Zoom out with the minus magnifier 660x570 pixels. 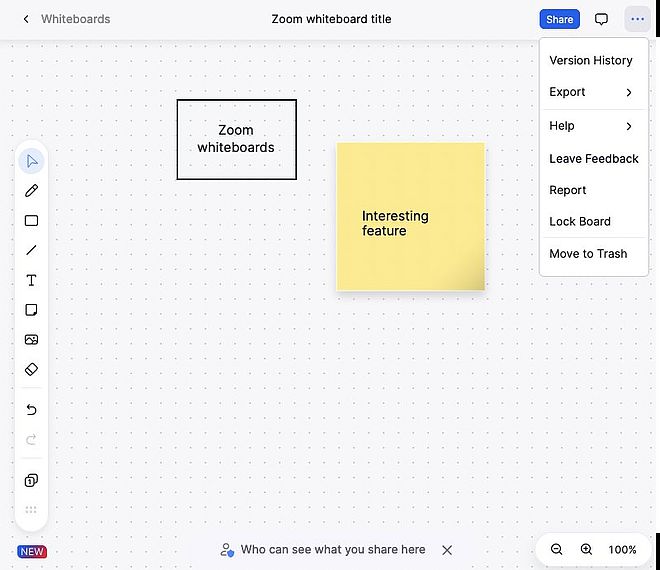click(556, 549)
